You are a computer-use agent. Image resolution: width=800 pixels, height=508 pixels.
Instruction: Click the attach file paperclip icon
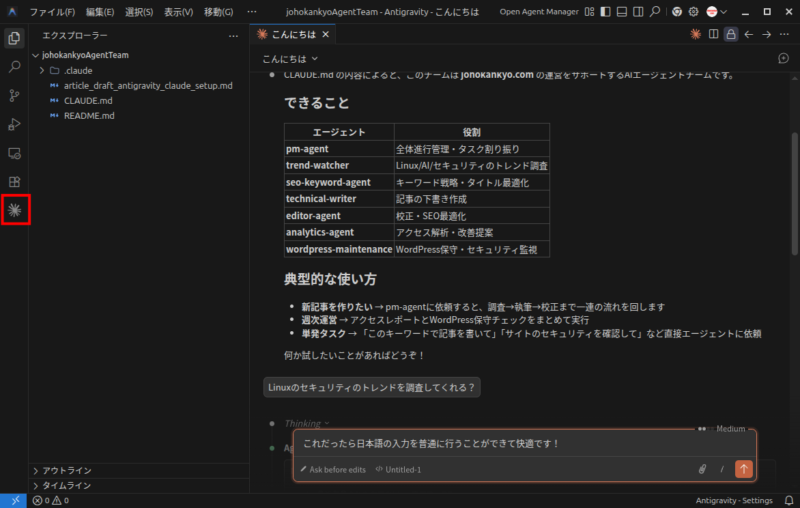click(702, 469)
